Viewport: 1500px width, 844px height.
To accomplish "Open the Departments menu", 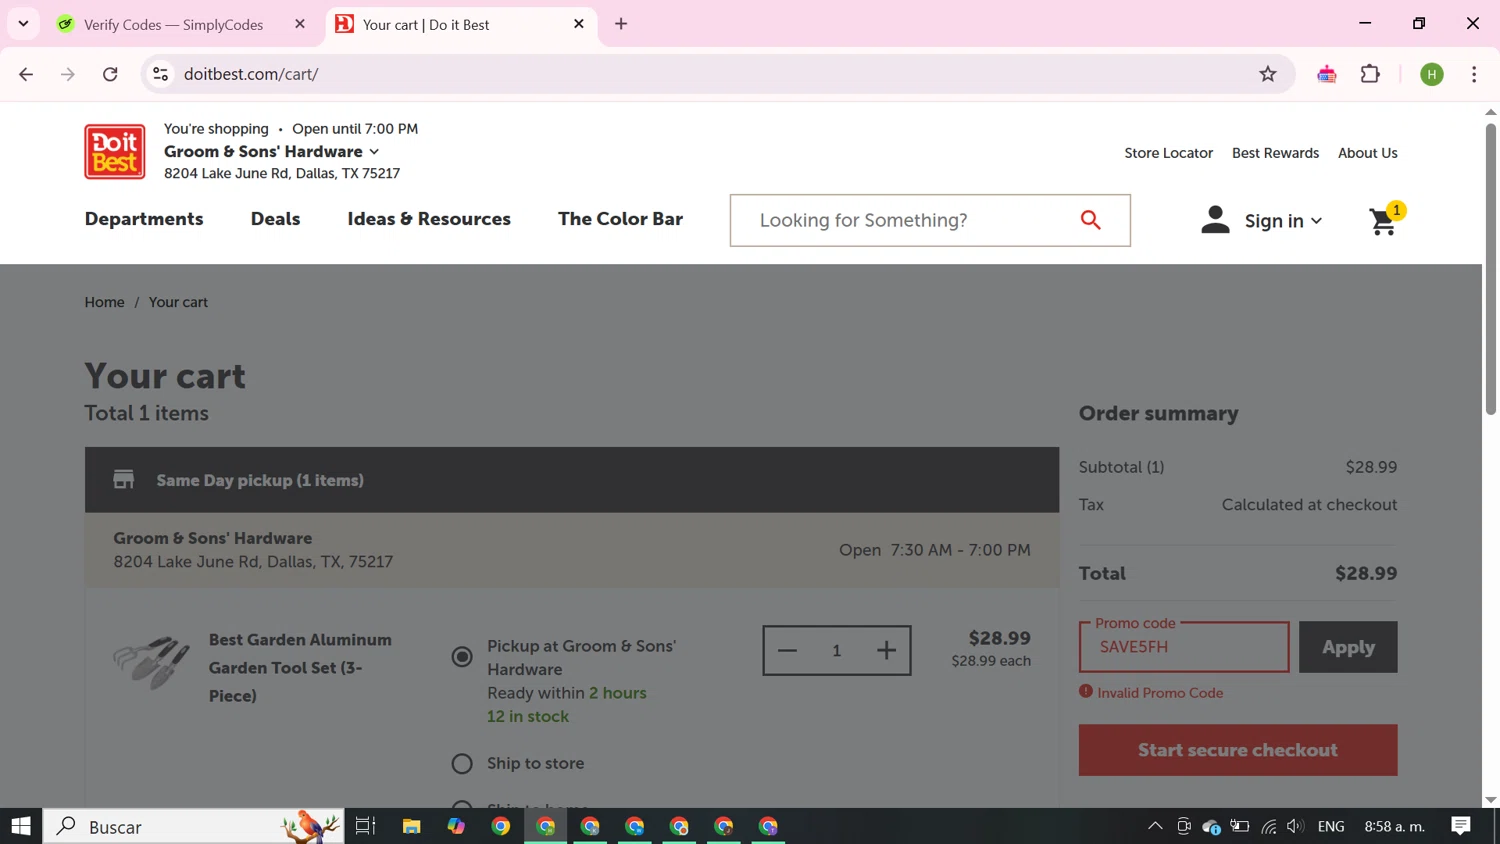I will tap(144, 219).
